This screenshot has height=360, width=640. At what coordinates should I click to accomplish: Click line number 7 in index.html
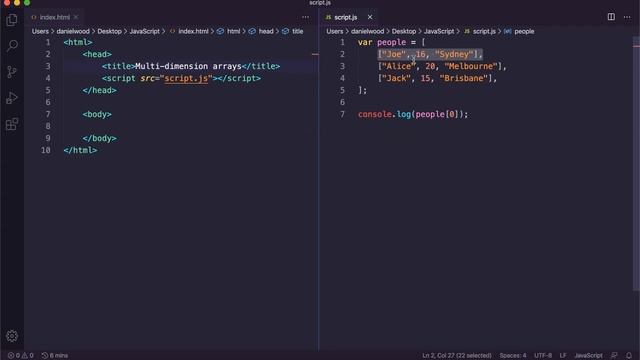(48, 114)
